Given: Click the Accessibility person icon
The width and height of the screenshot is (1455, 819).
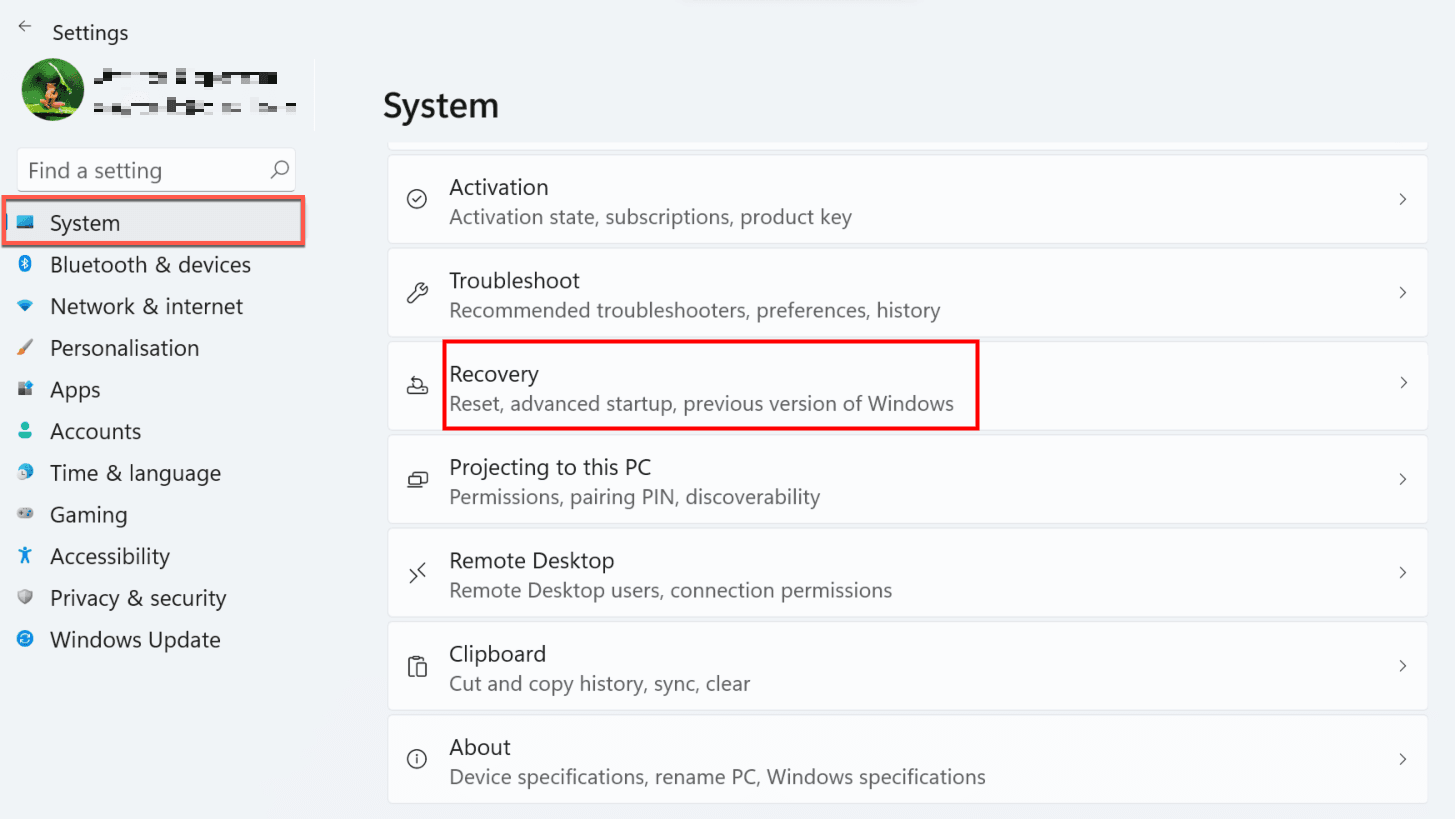Looking at the screenshot, I should click(x=26, y=556).
